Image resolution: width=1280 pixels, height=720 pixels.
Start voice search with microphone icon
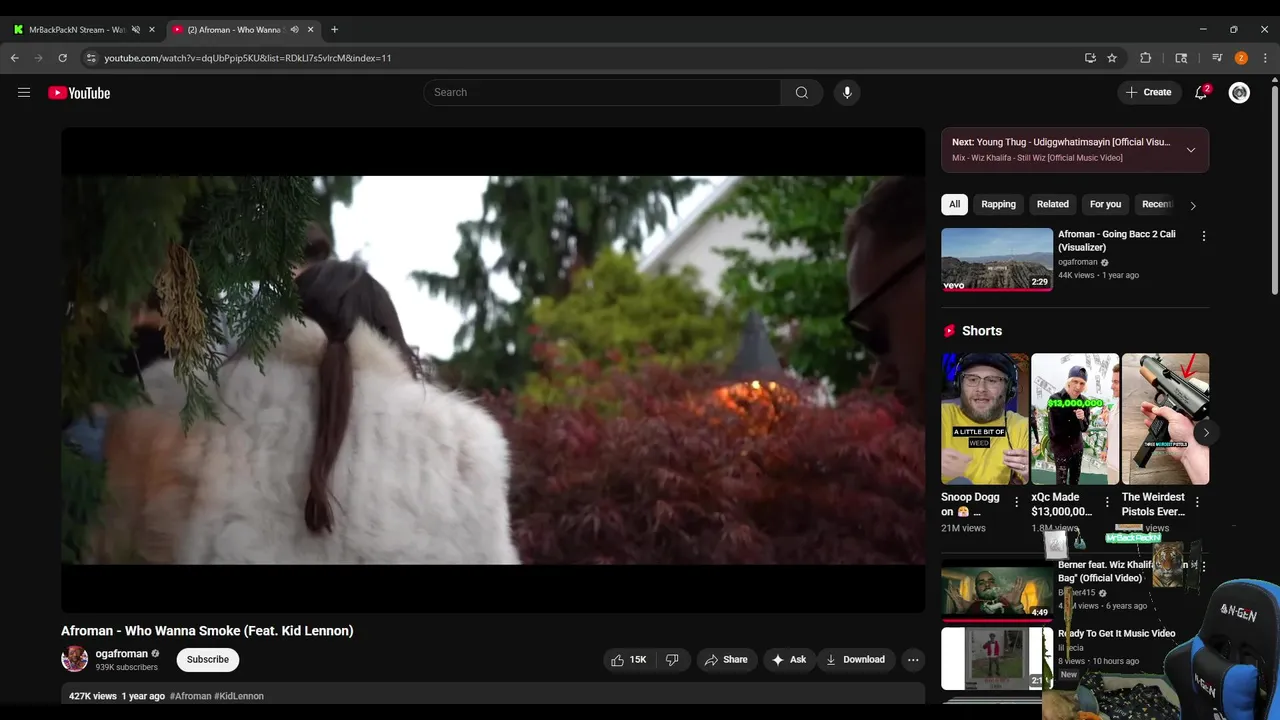[847, 92]
